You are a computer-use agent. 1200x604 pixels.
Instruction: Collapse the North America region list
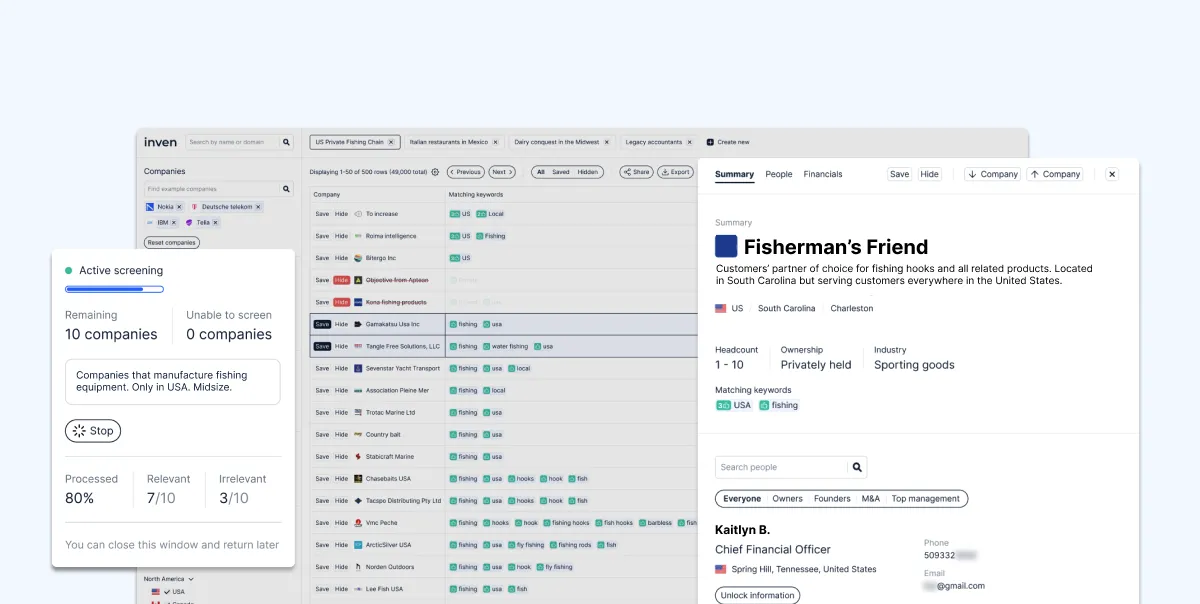(191, 579)
